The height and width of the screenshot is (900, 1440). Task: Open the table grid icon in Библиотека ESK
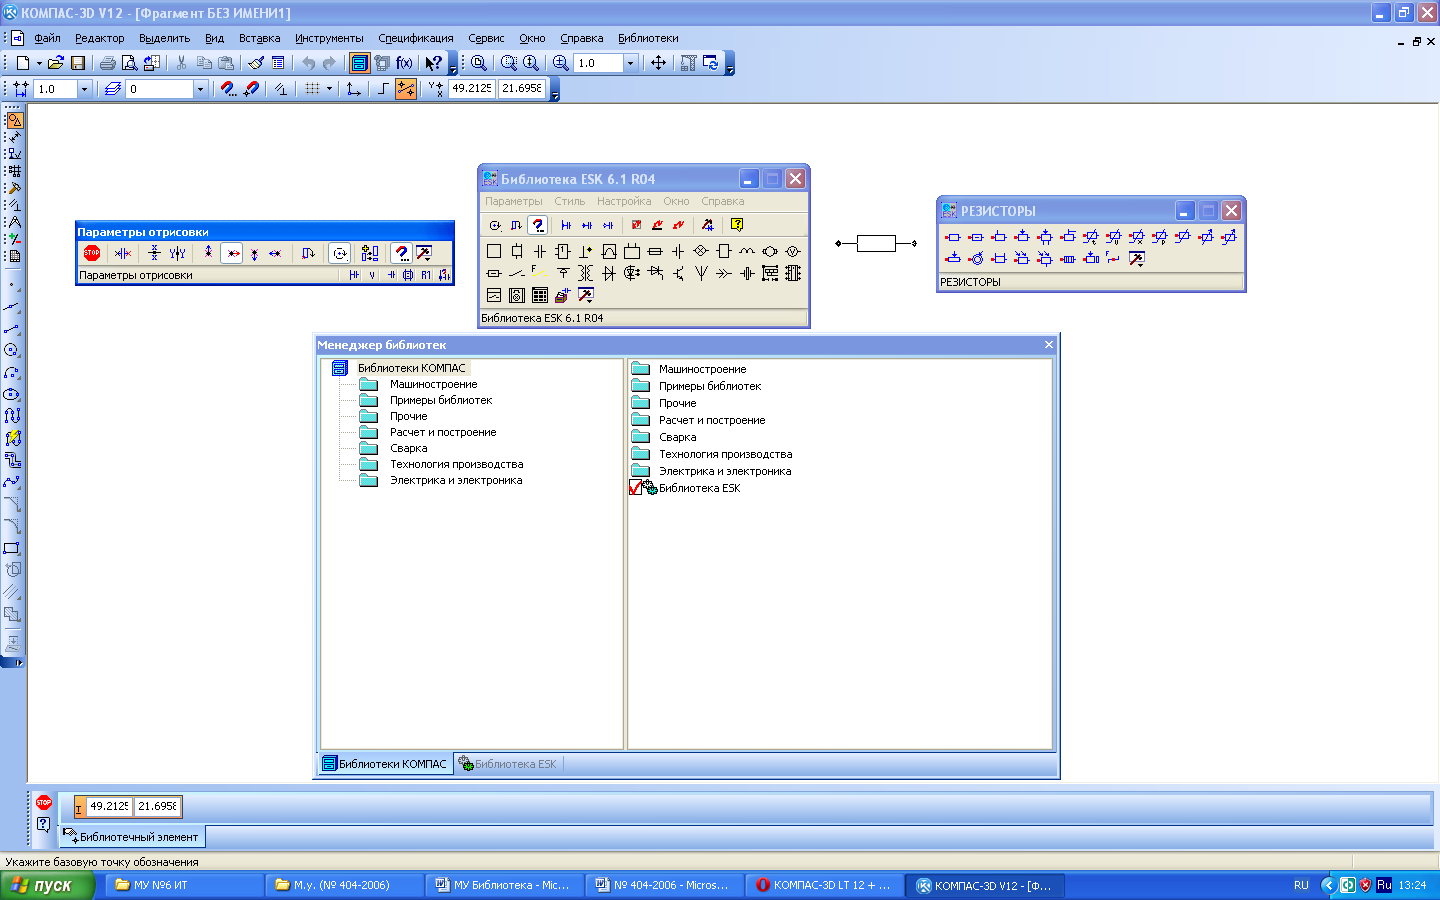540,295
